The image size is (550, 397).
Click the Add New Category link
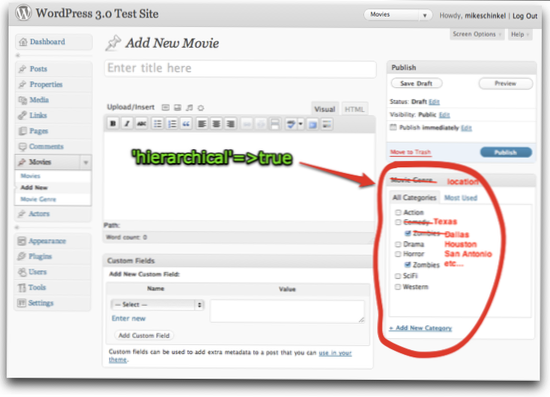421,328
